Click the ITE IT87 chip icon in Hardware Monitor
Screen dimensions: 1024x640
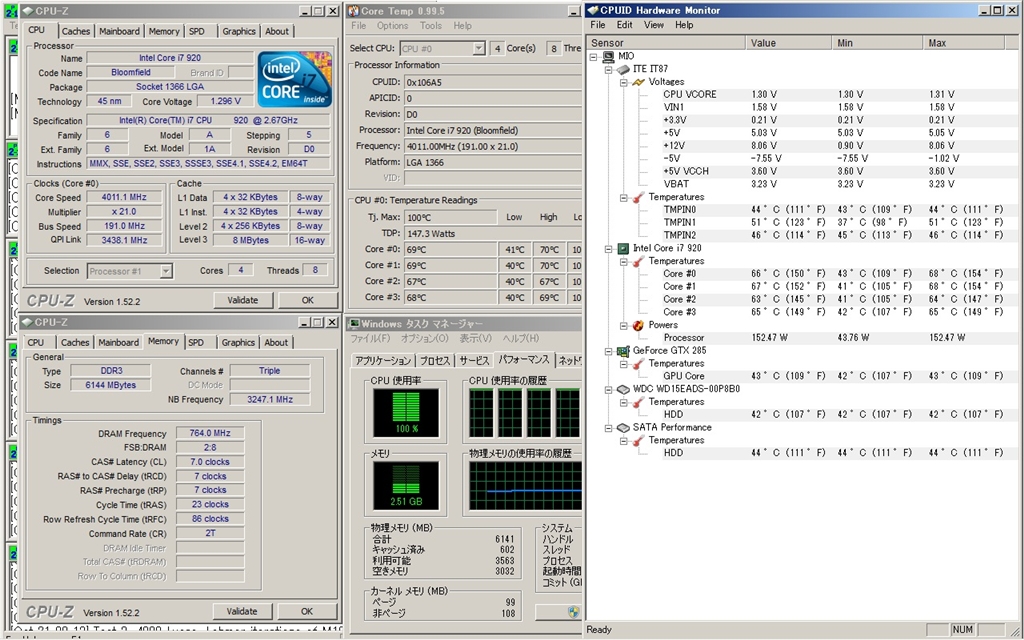(x=623, y=69)
